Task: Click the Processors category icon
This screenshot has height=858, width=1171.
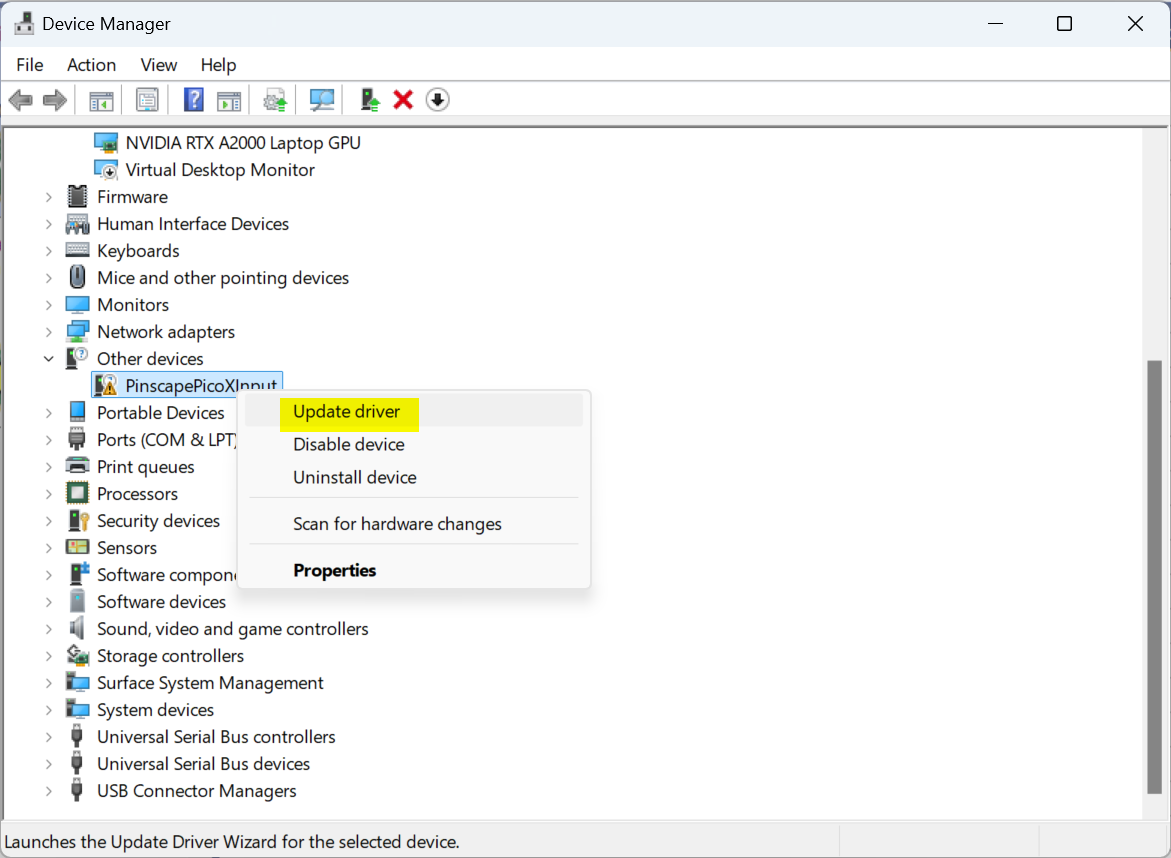Action: pyautogui.click(x=78, y=494)
